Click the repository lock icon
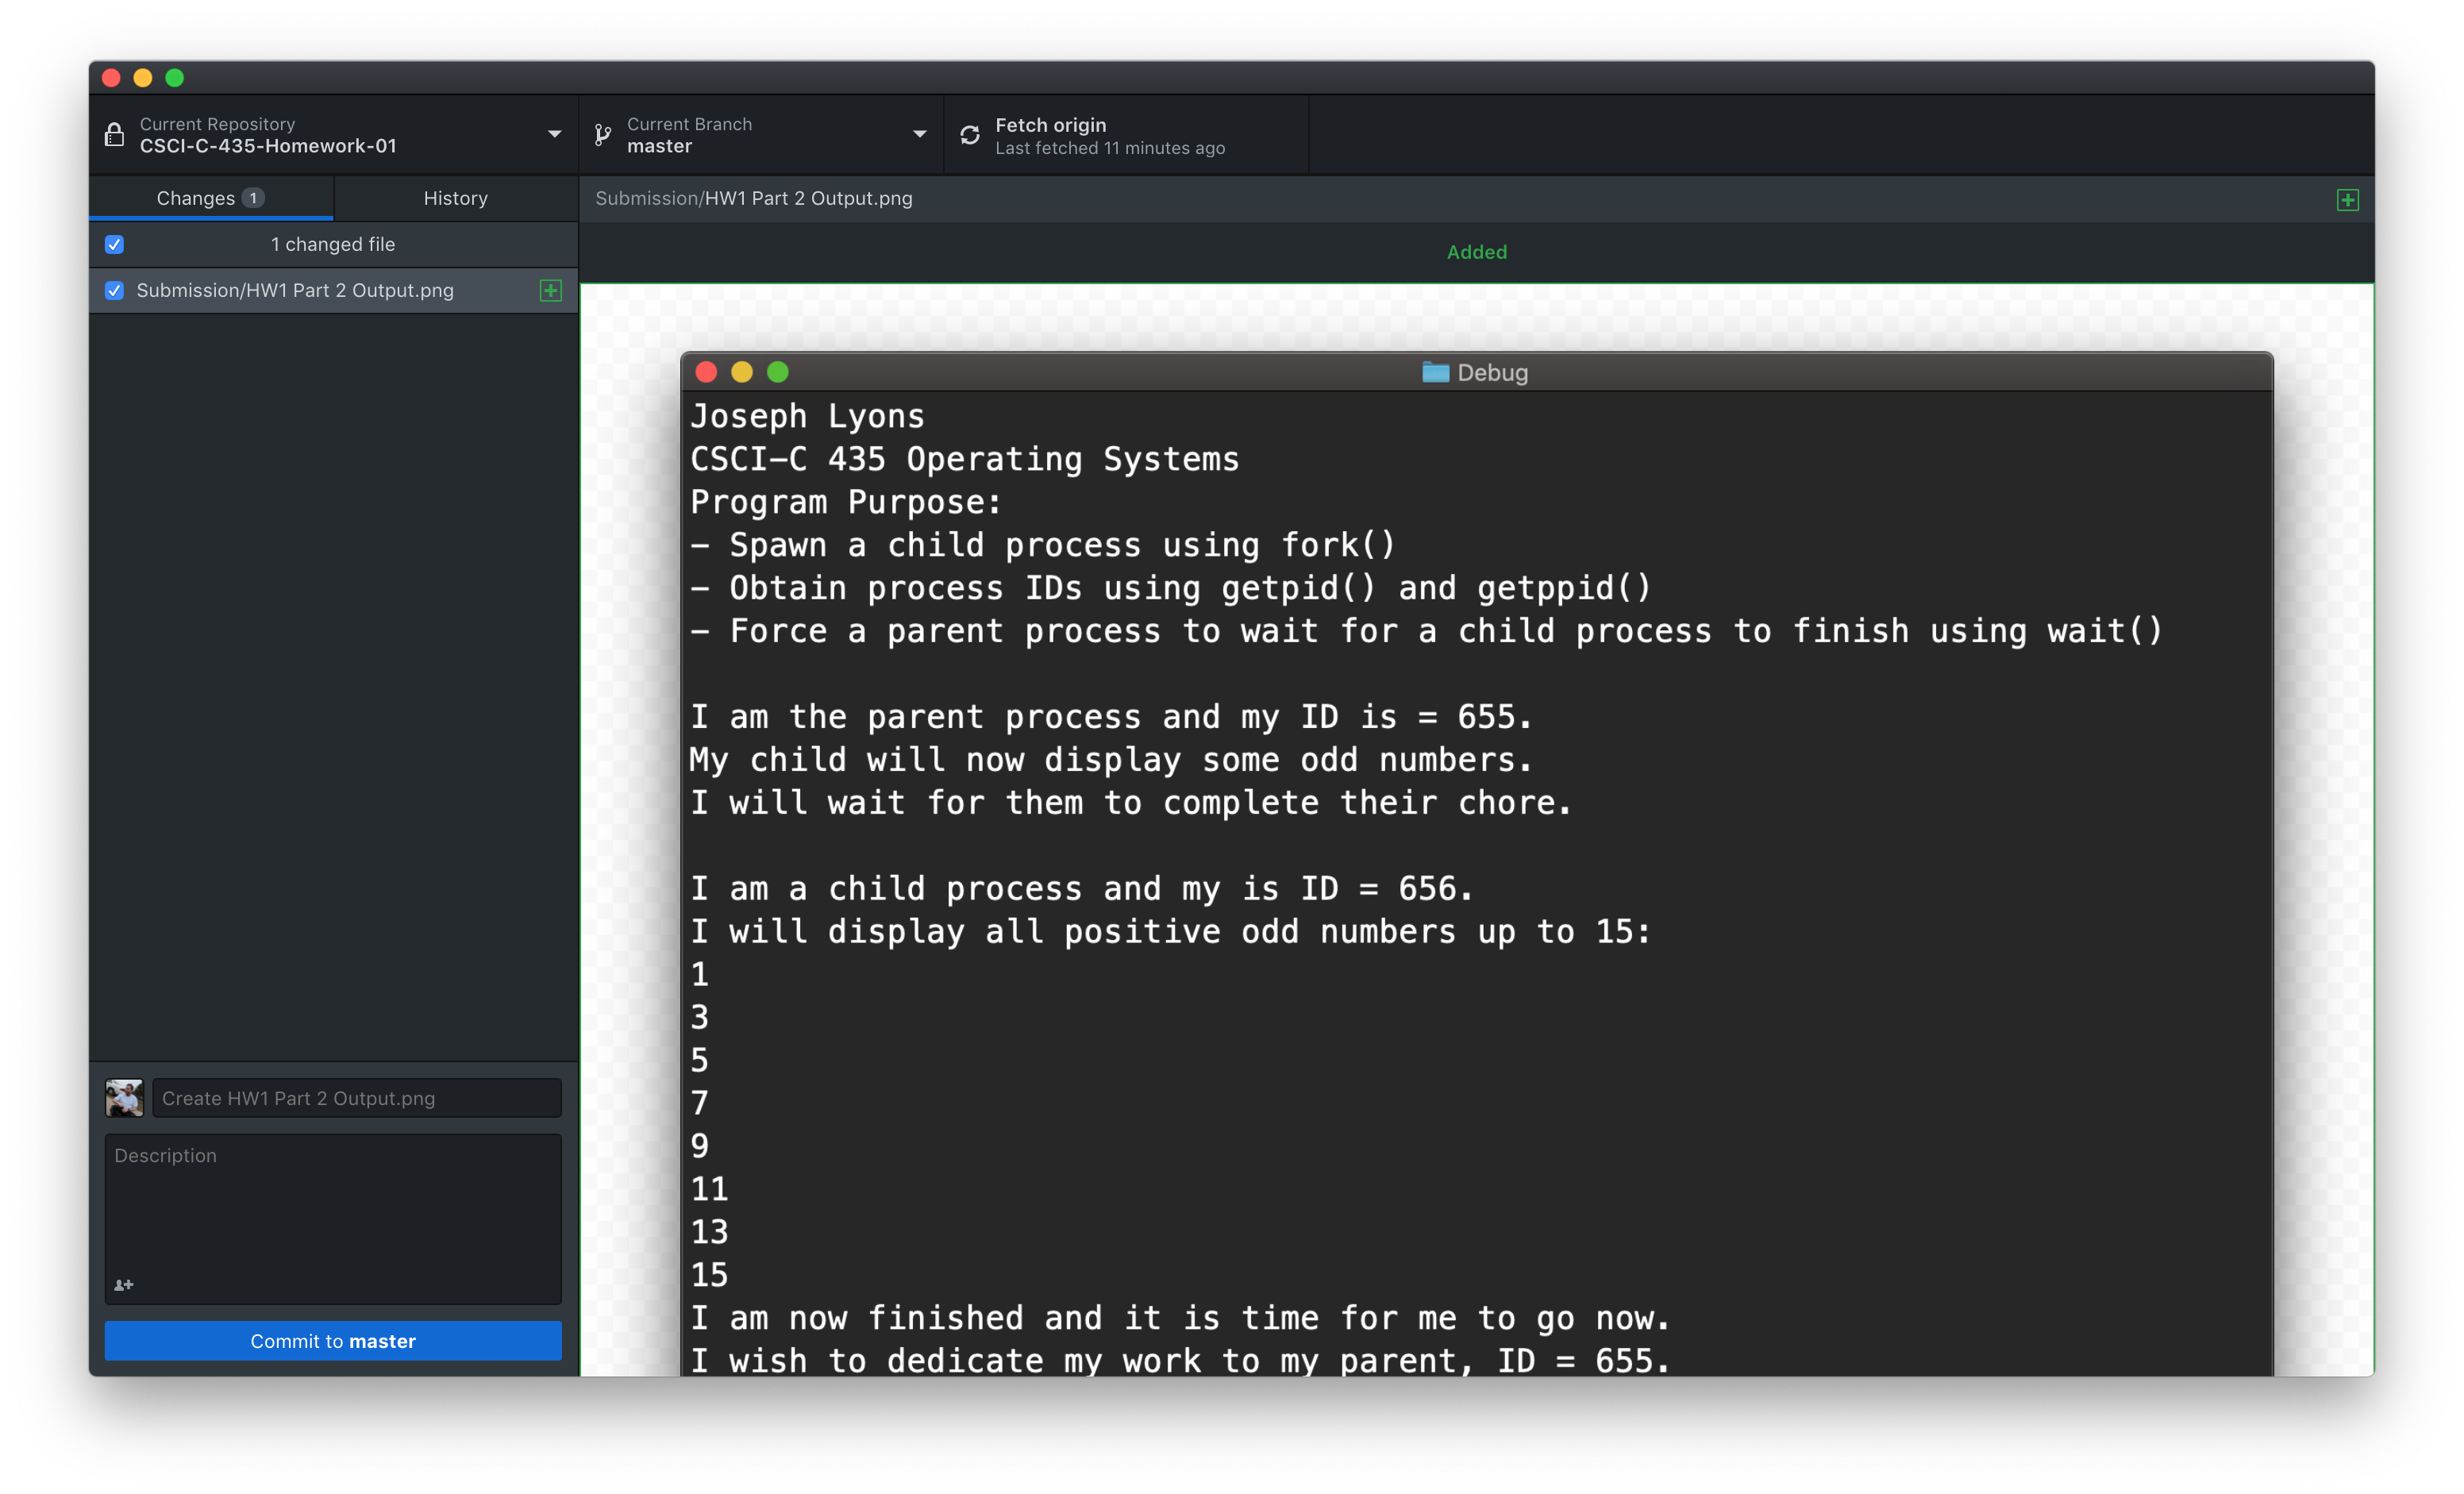The height and width of the screenshot is (1494, 2464). [x=115, y=135]
